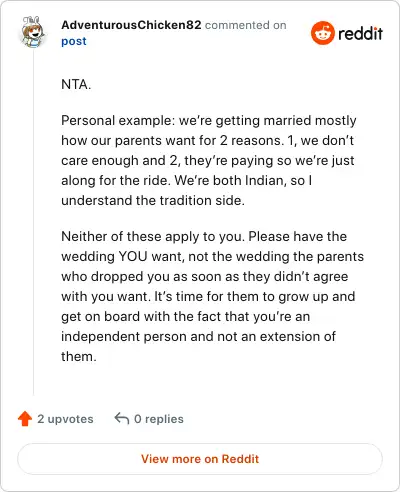Click the "commented on" gray text
400x492 pixels.
coord(246,25)
